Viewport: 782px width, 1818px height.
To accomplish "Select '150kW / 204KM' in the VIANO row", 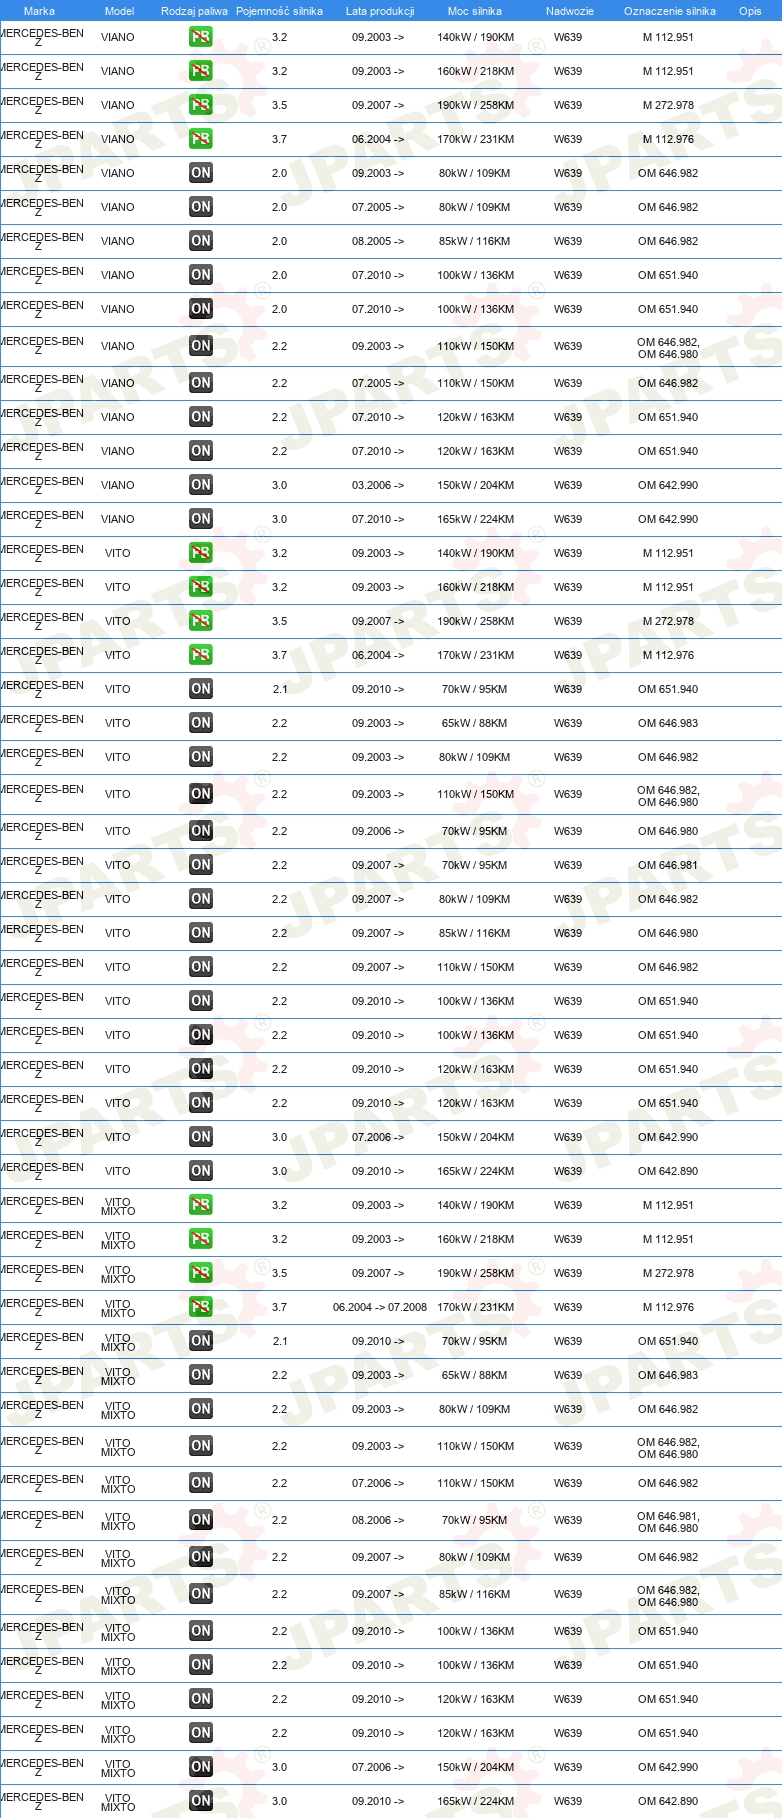I will coord(475,485).
